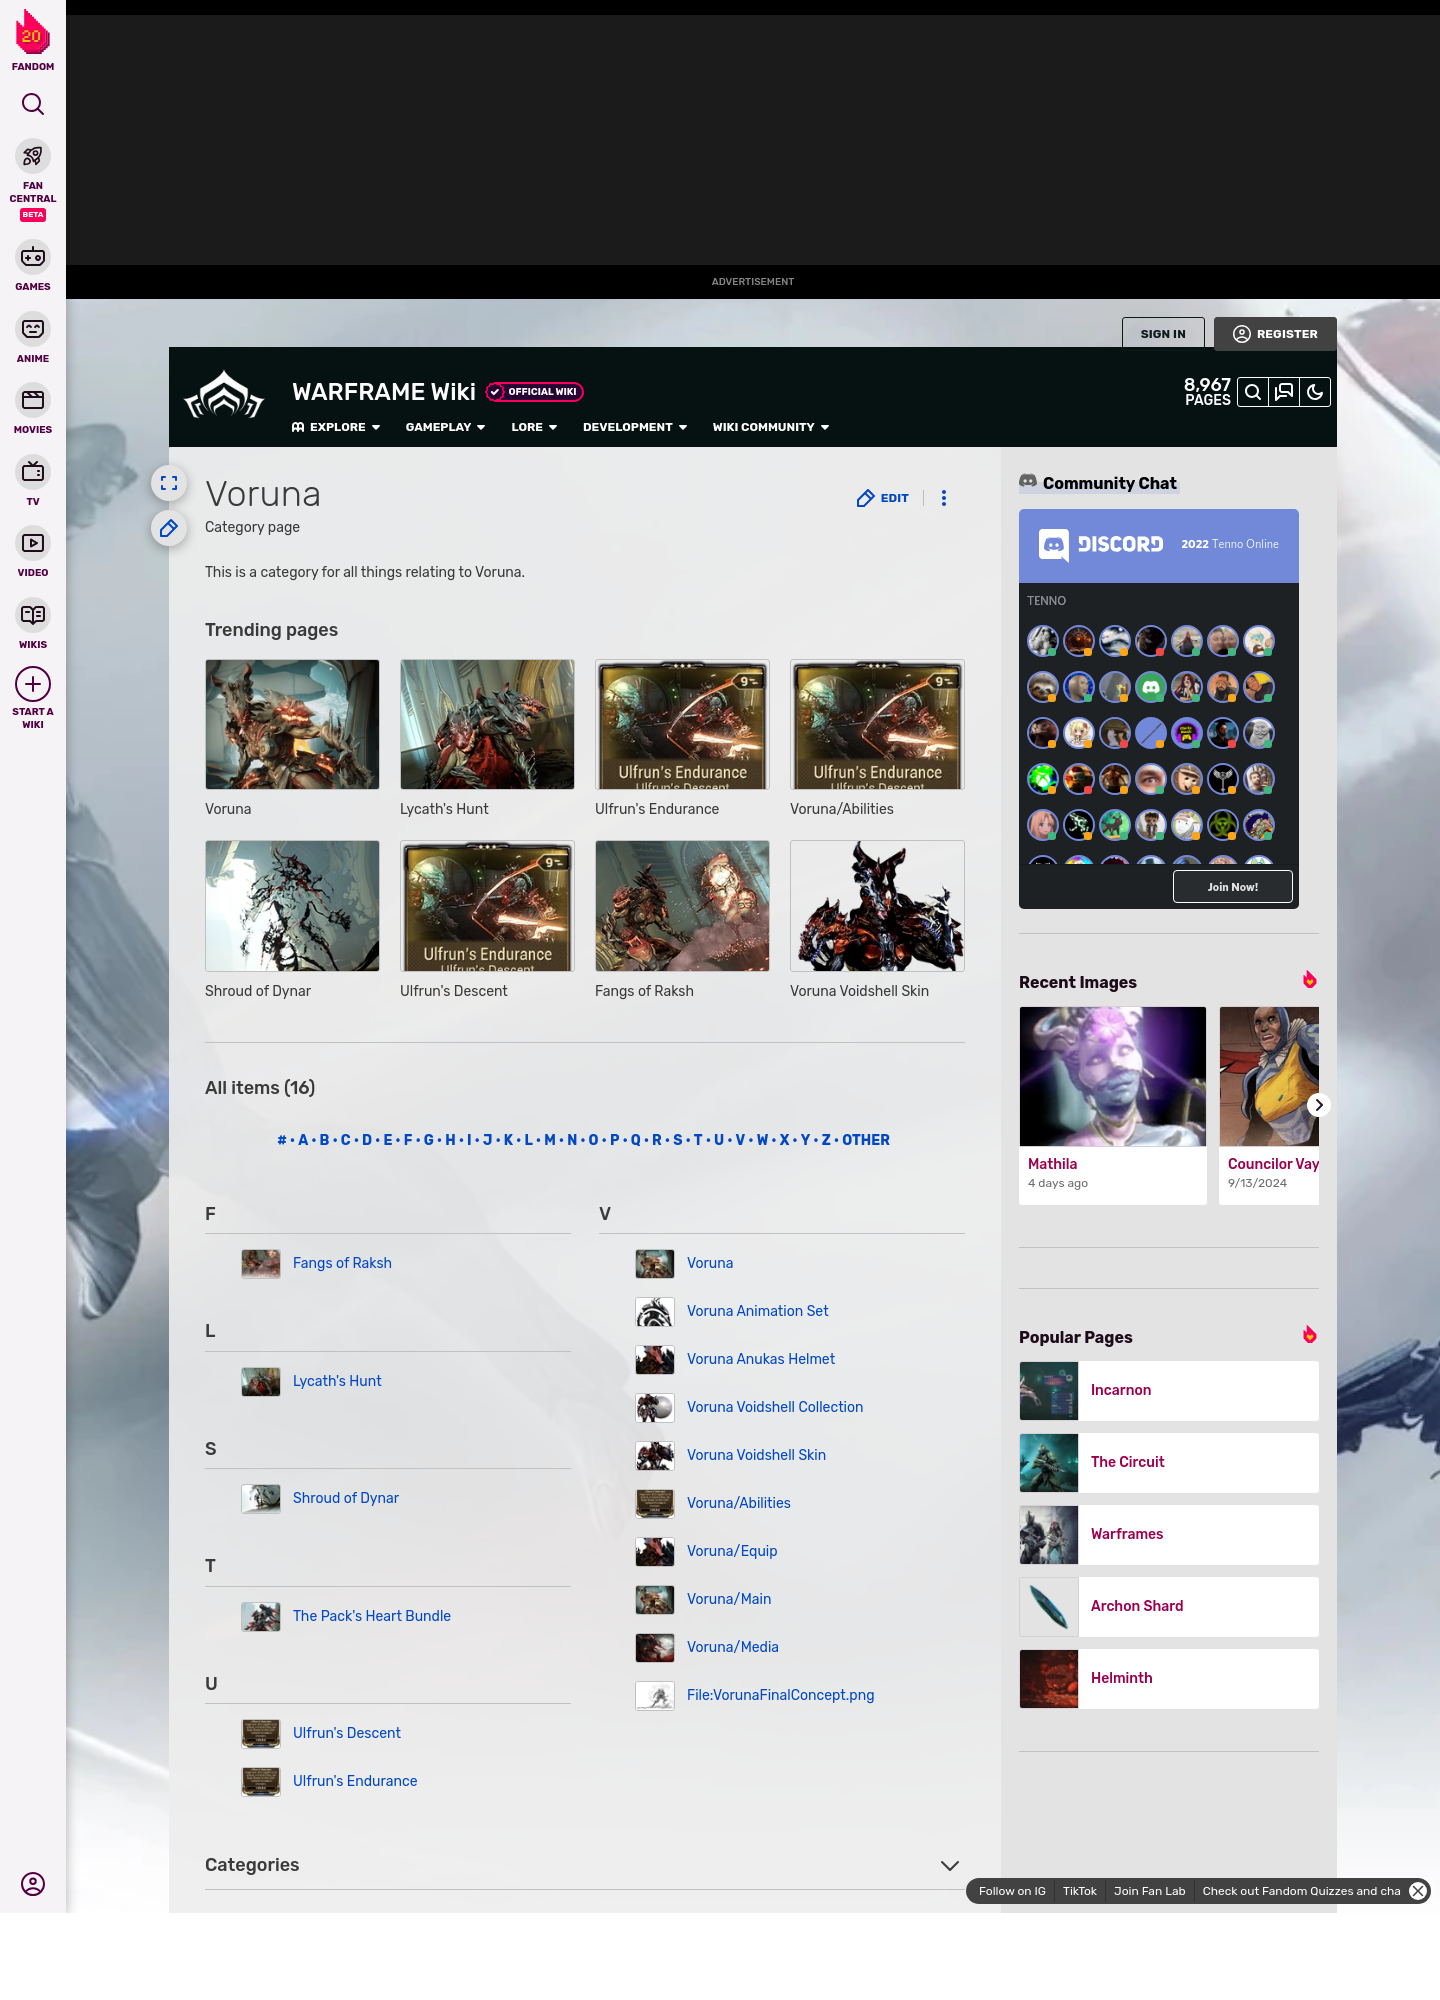Expand the Wiki Community dropdown menu
Viewport: 1440px width, 2000px height.
(x=771, y=427)
